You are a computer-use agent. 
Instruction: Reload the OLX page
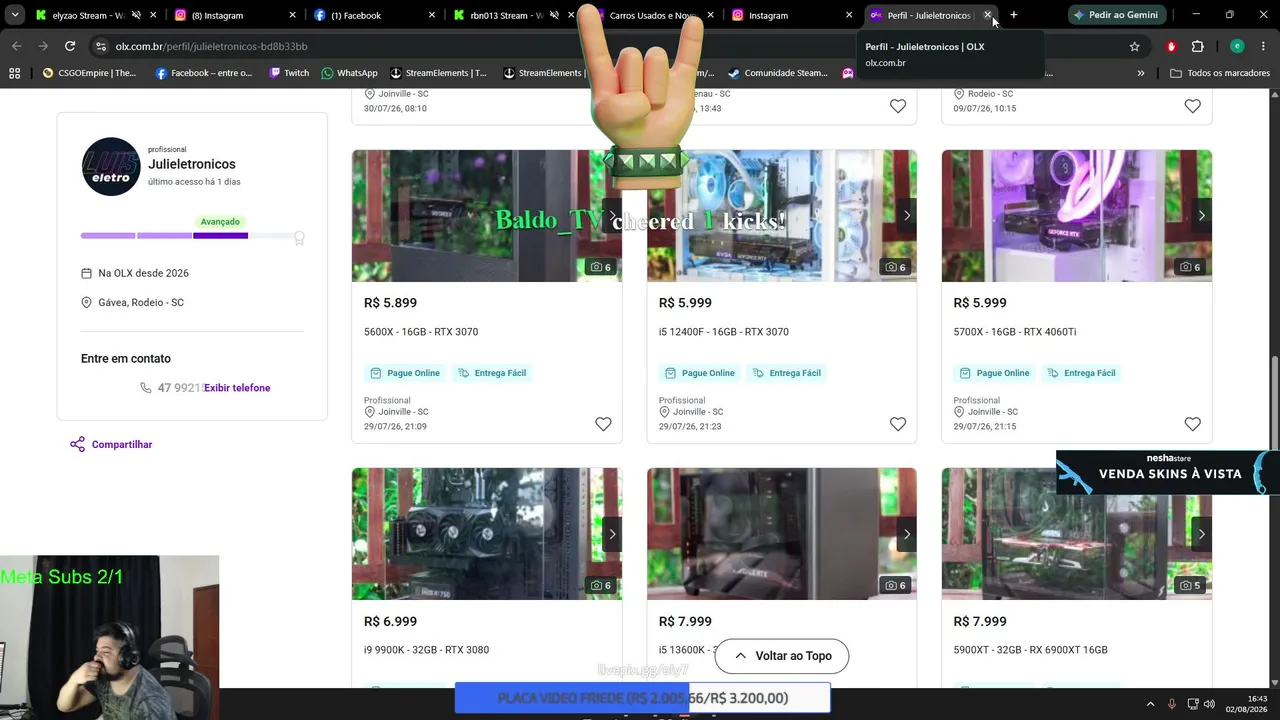[70, 46]
